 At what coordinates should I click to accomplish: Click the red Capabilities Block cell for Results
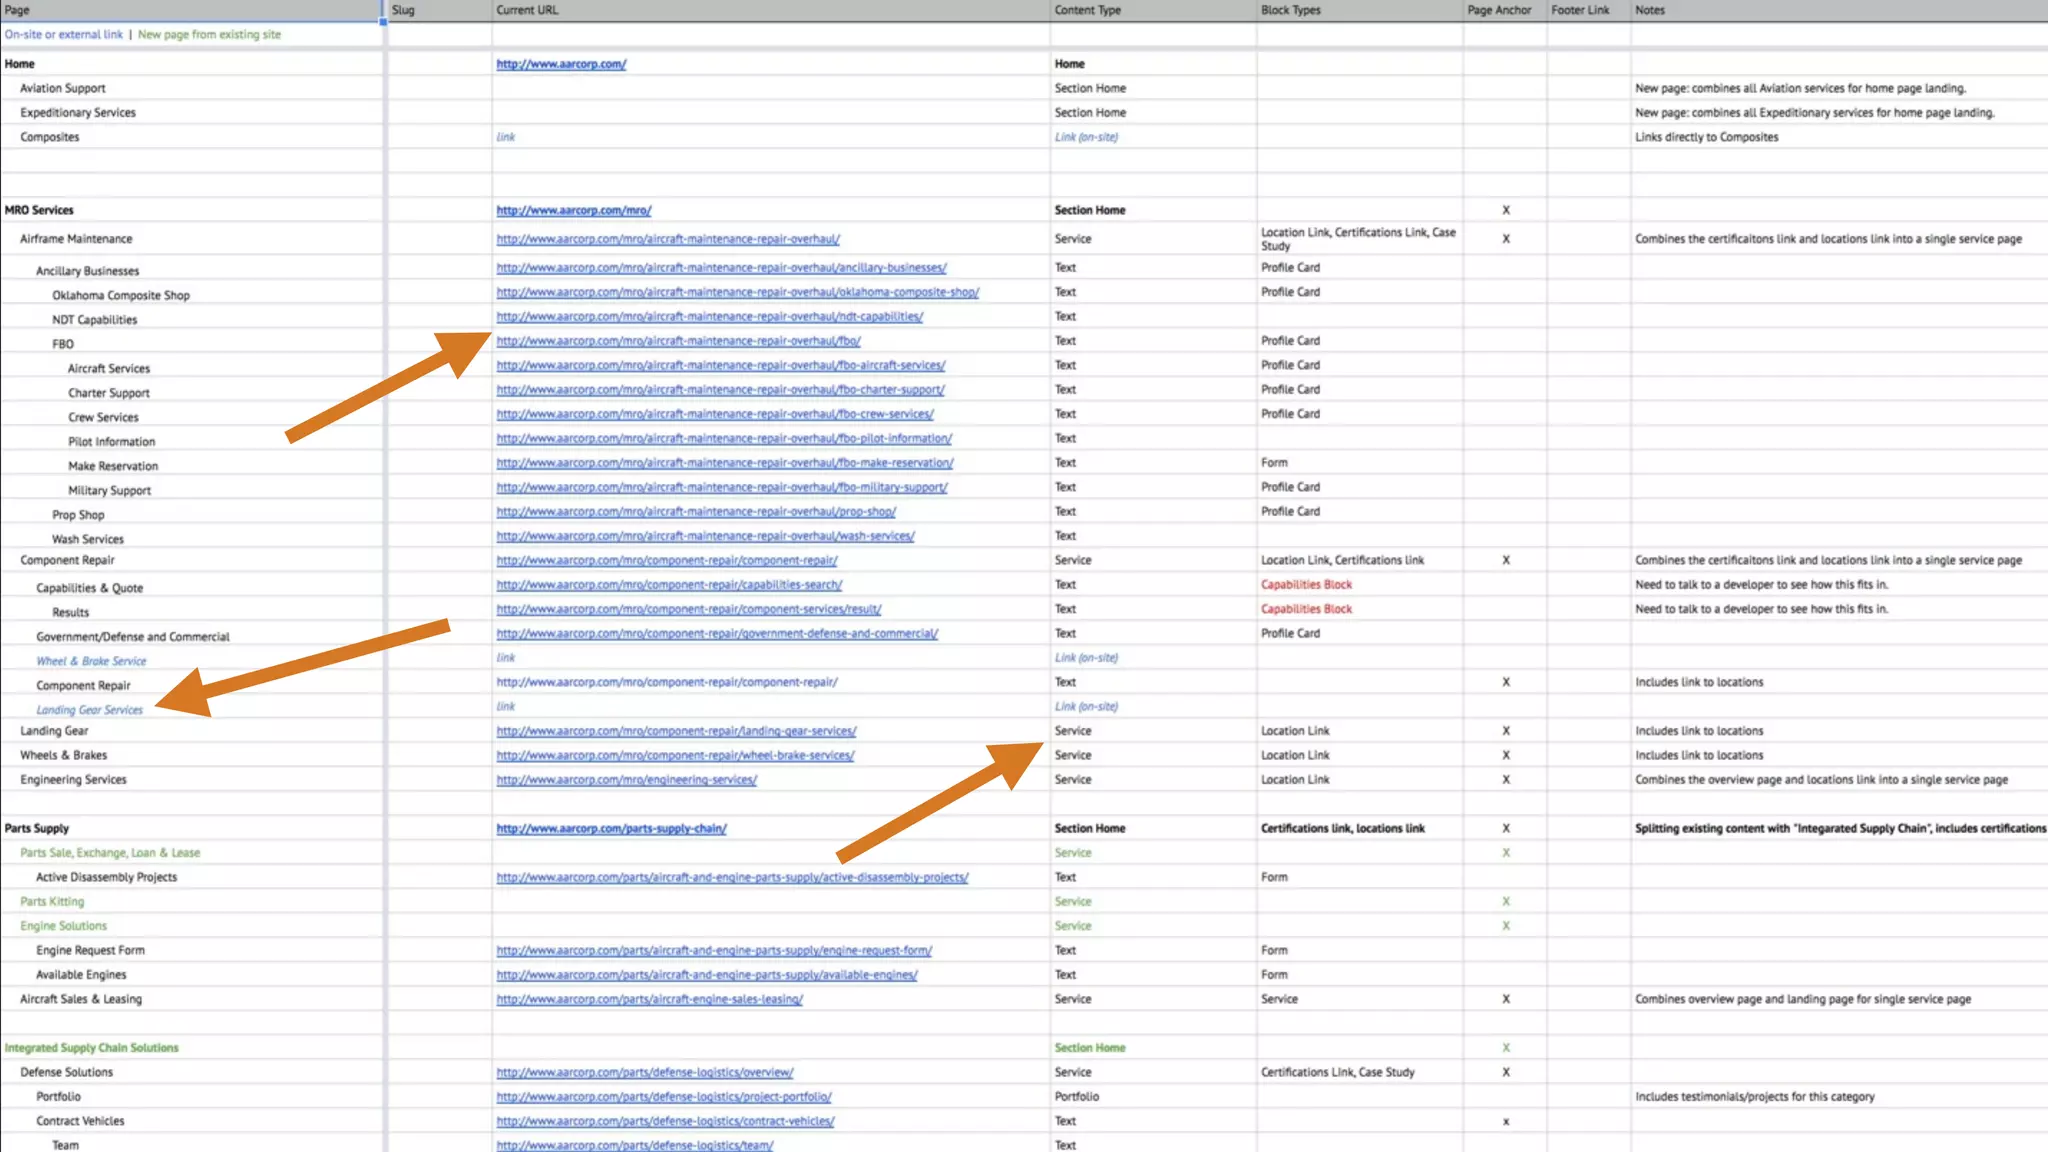coord(1306,609)
